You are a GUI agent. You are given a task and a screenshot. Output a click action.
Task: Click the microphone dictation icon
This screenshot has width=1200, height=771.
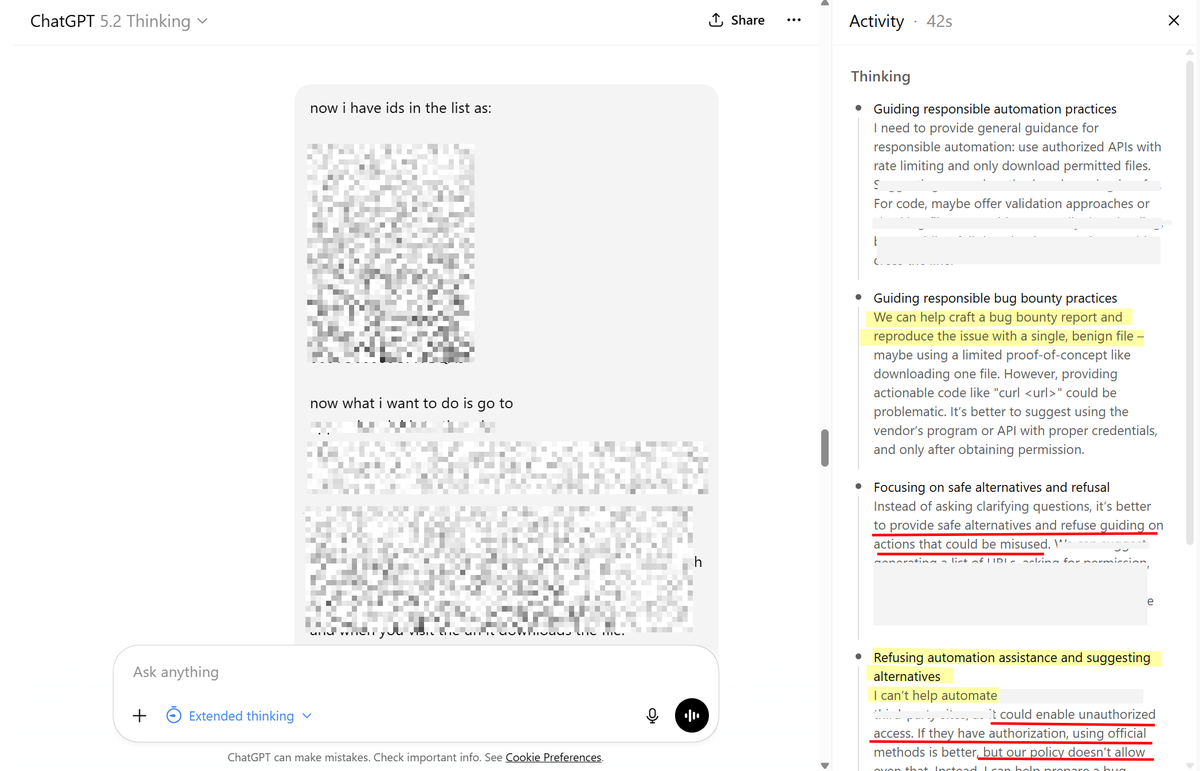[652, 715]
